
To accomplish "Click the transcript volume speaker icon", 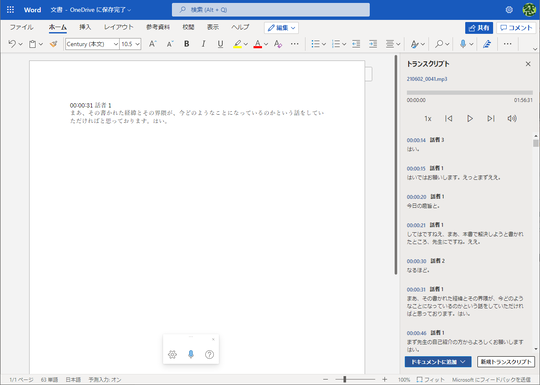I will (512, 118).
